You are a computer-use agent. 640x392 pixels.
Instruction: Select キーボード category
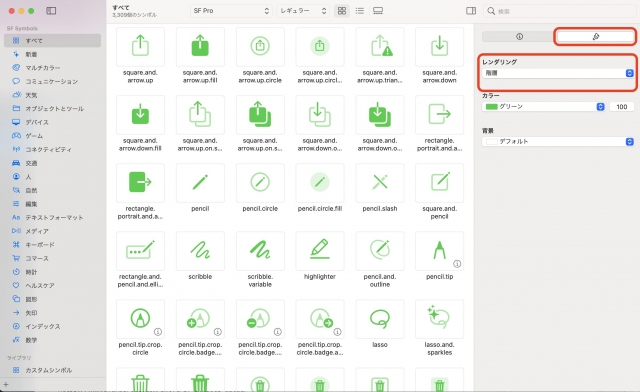click(53, 245)
